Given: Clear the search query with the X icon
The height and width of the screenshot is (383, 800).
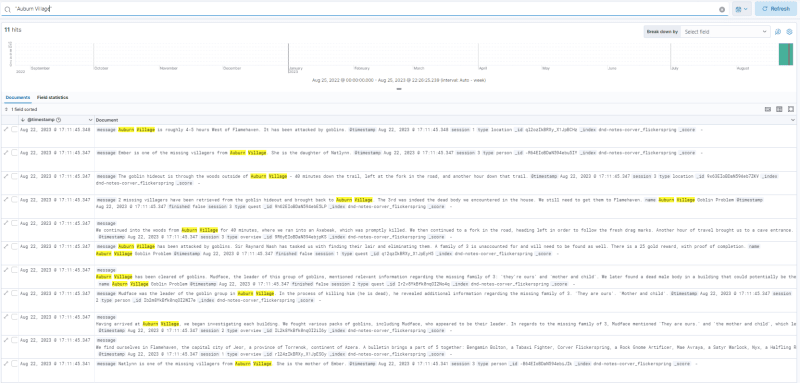Looking at the screenshot, I should pos(722,9).
